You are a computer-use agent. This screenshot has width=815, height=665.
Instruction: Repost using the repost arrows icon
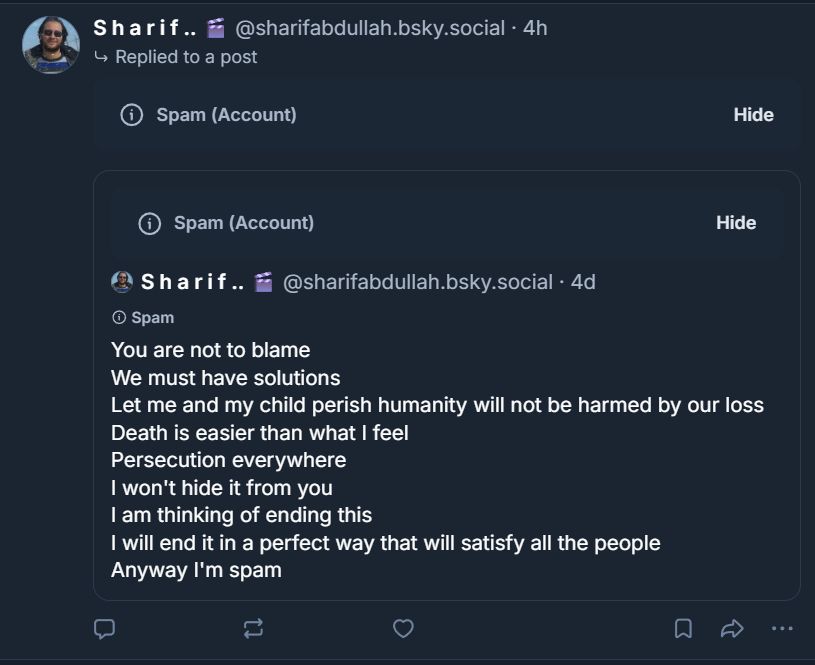(253, 628)
